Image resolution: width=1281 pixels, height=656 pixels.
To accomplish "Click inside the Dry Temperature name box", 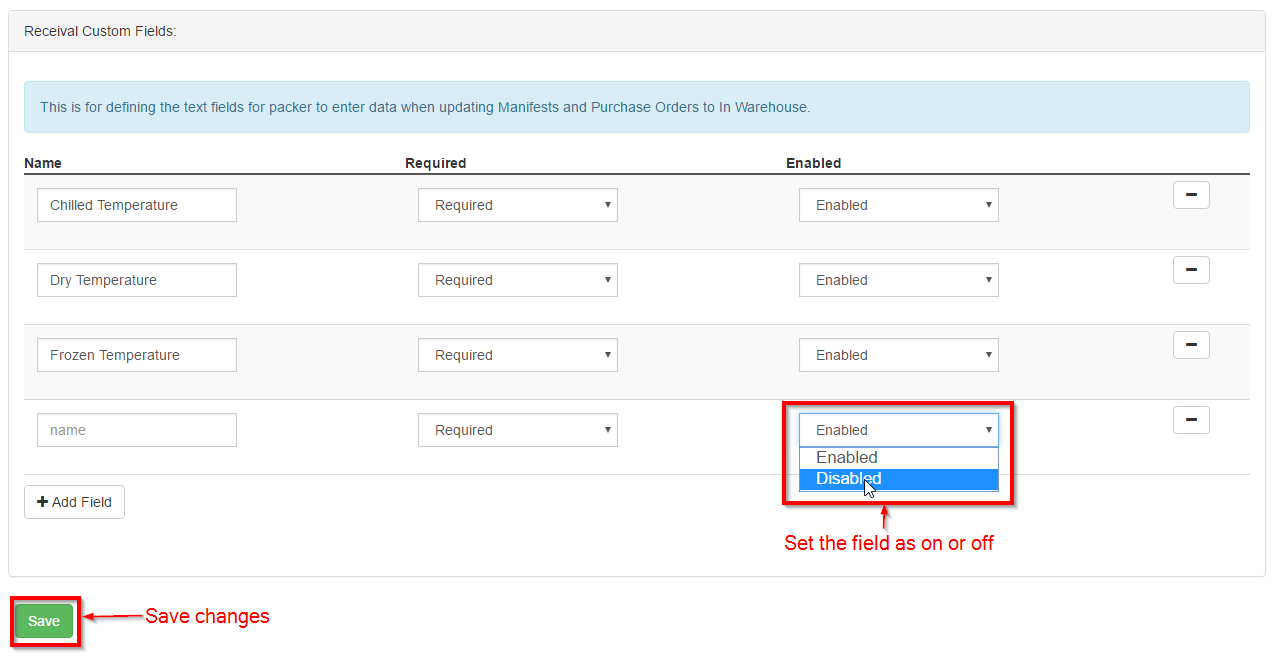I will tap(136, 279).
